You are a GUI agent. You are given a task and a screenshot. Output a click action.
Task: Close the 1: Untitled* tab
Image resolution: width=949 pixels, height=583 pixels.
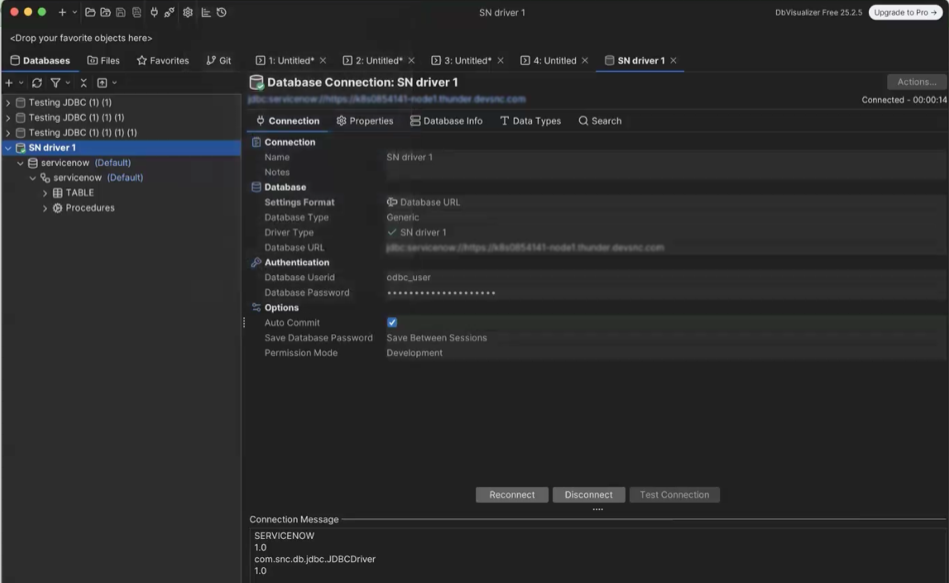pyautogui.click(x=323, y=61)
